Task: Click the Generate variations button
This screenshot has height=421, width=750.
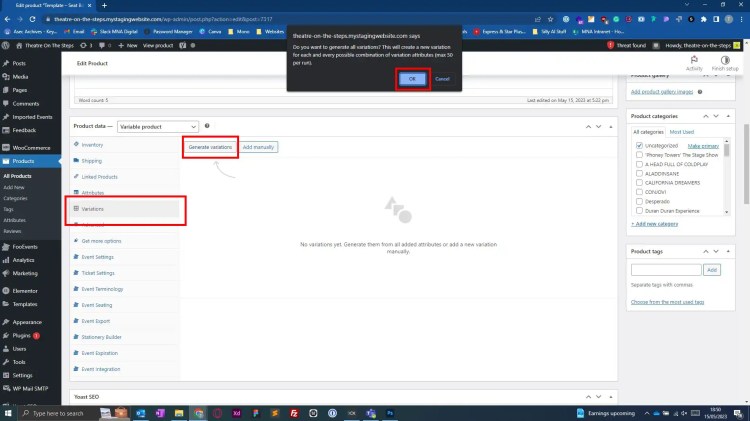Action: click(210, 147)
